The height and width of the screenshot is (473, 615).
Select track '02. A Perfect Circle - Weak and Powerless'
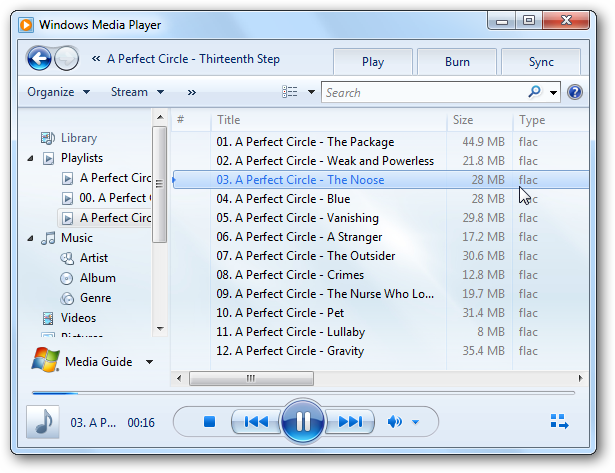click(380, 161)
